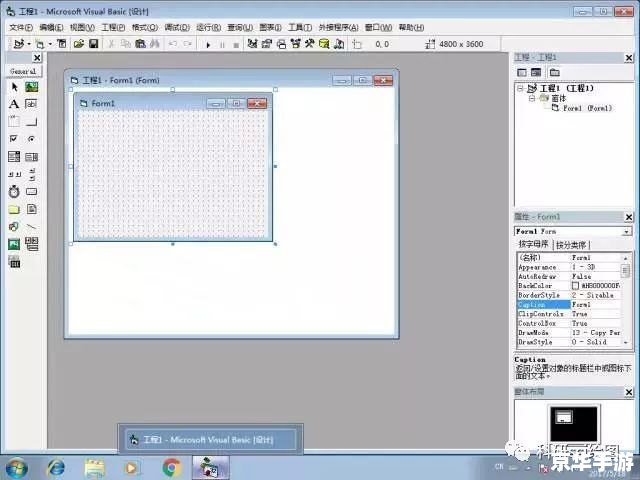Select the Timer control (stopwatch icon)
This screenshot has width=640, height=480.
(14, 191)
